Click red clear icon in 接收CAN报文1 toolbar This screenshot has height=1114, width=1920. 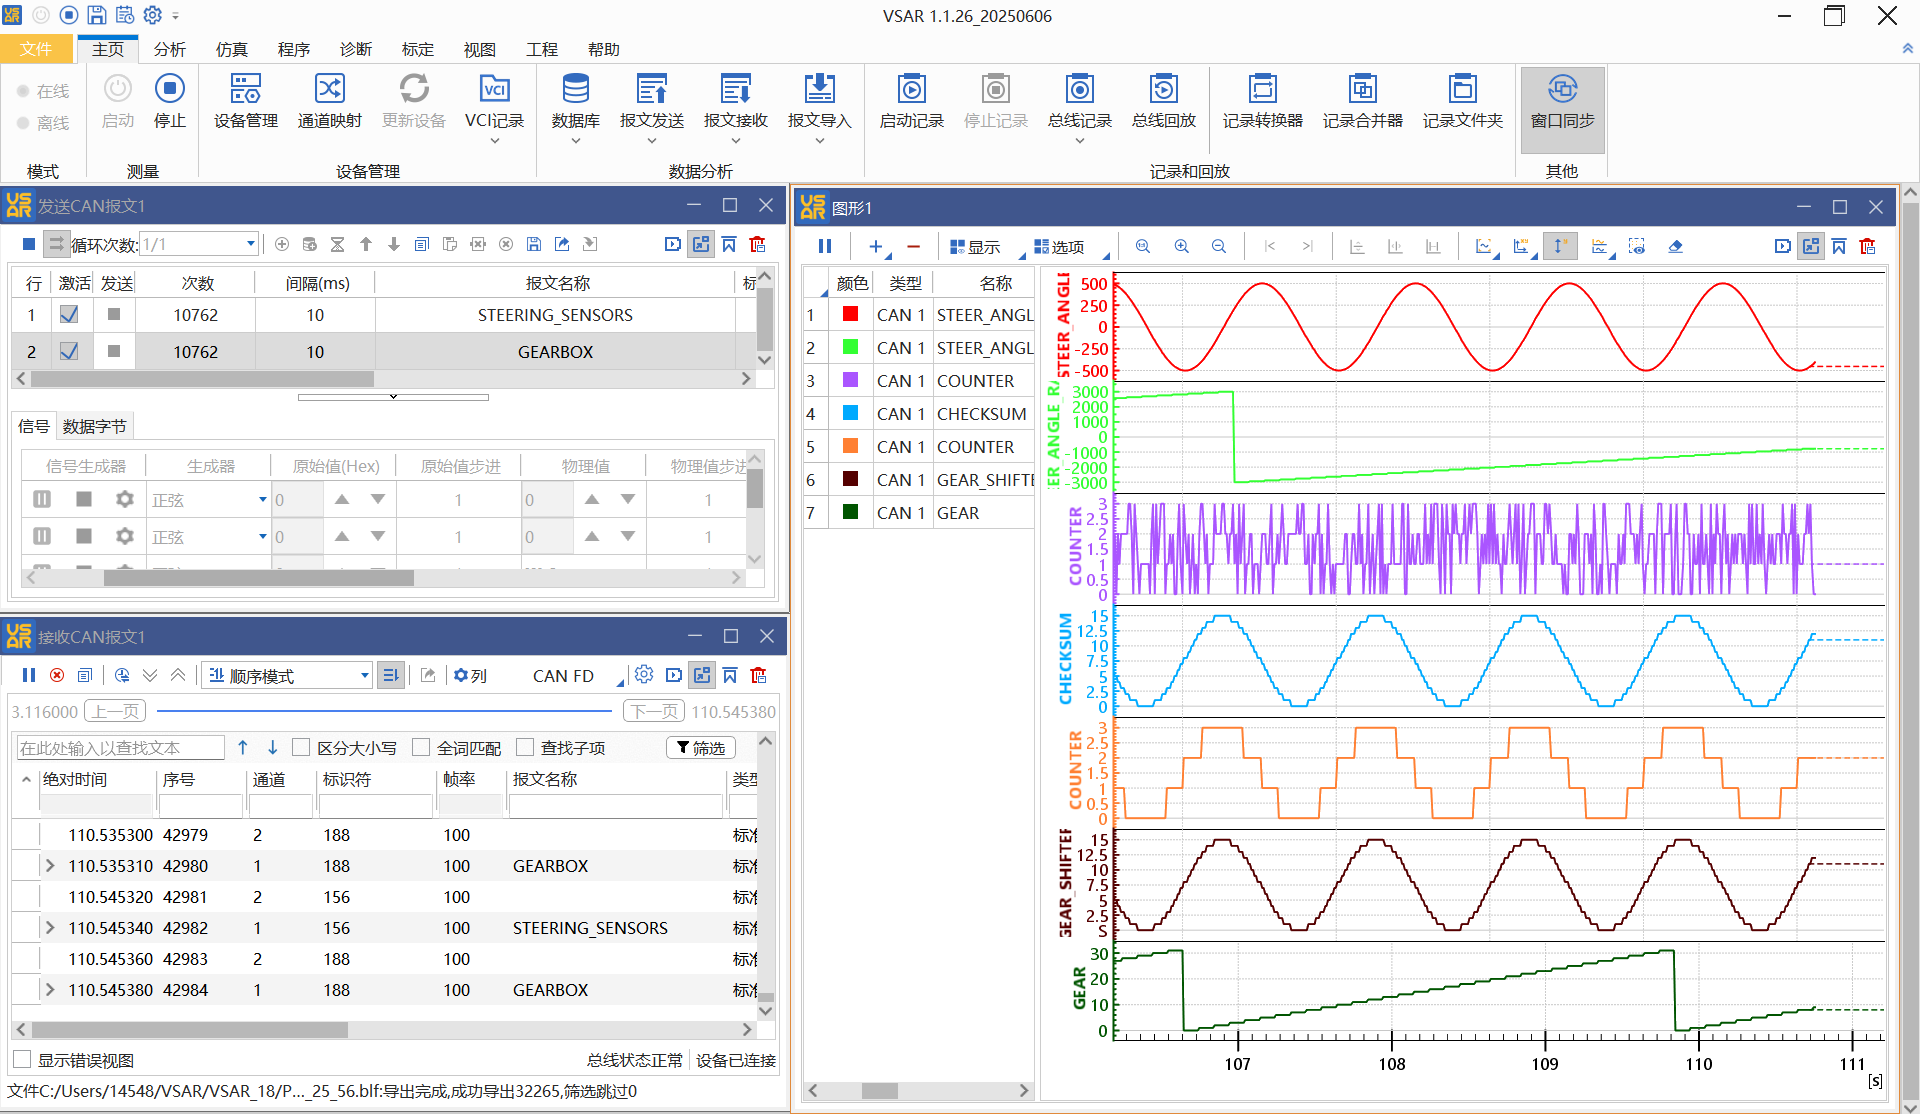pyautogui.click(x=57, y=675)
